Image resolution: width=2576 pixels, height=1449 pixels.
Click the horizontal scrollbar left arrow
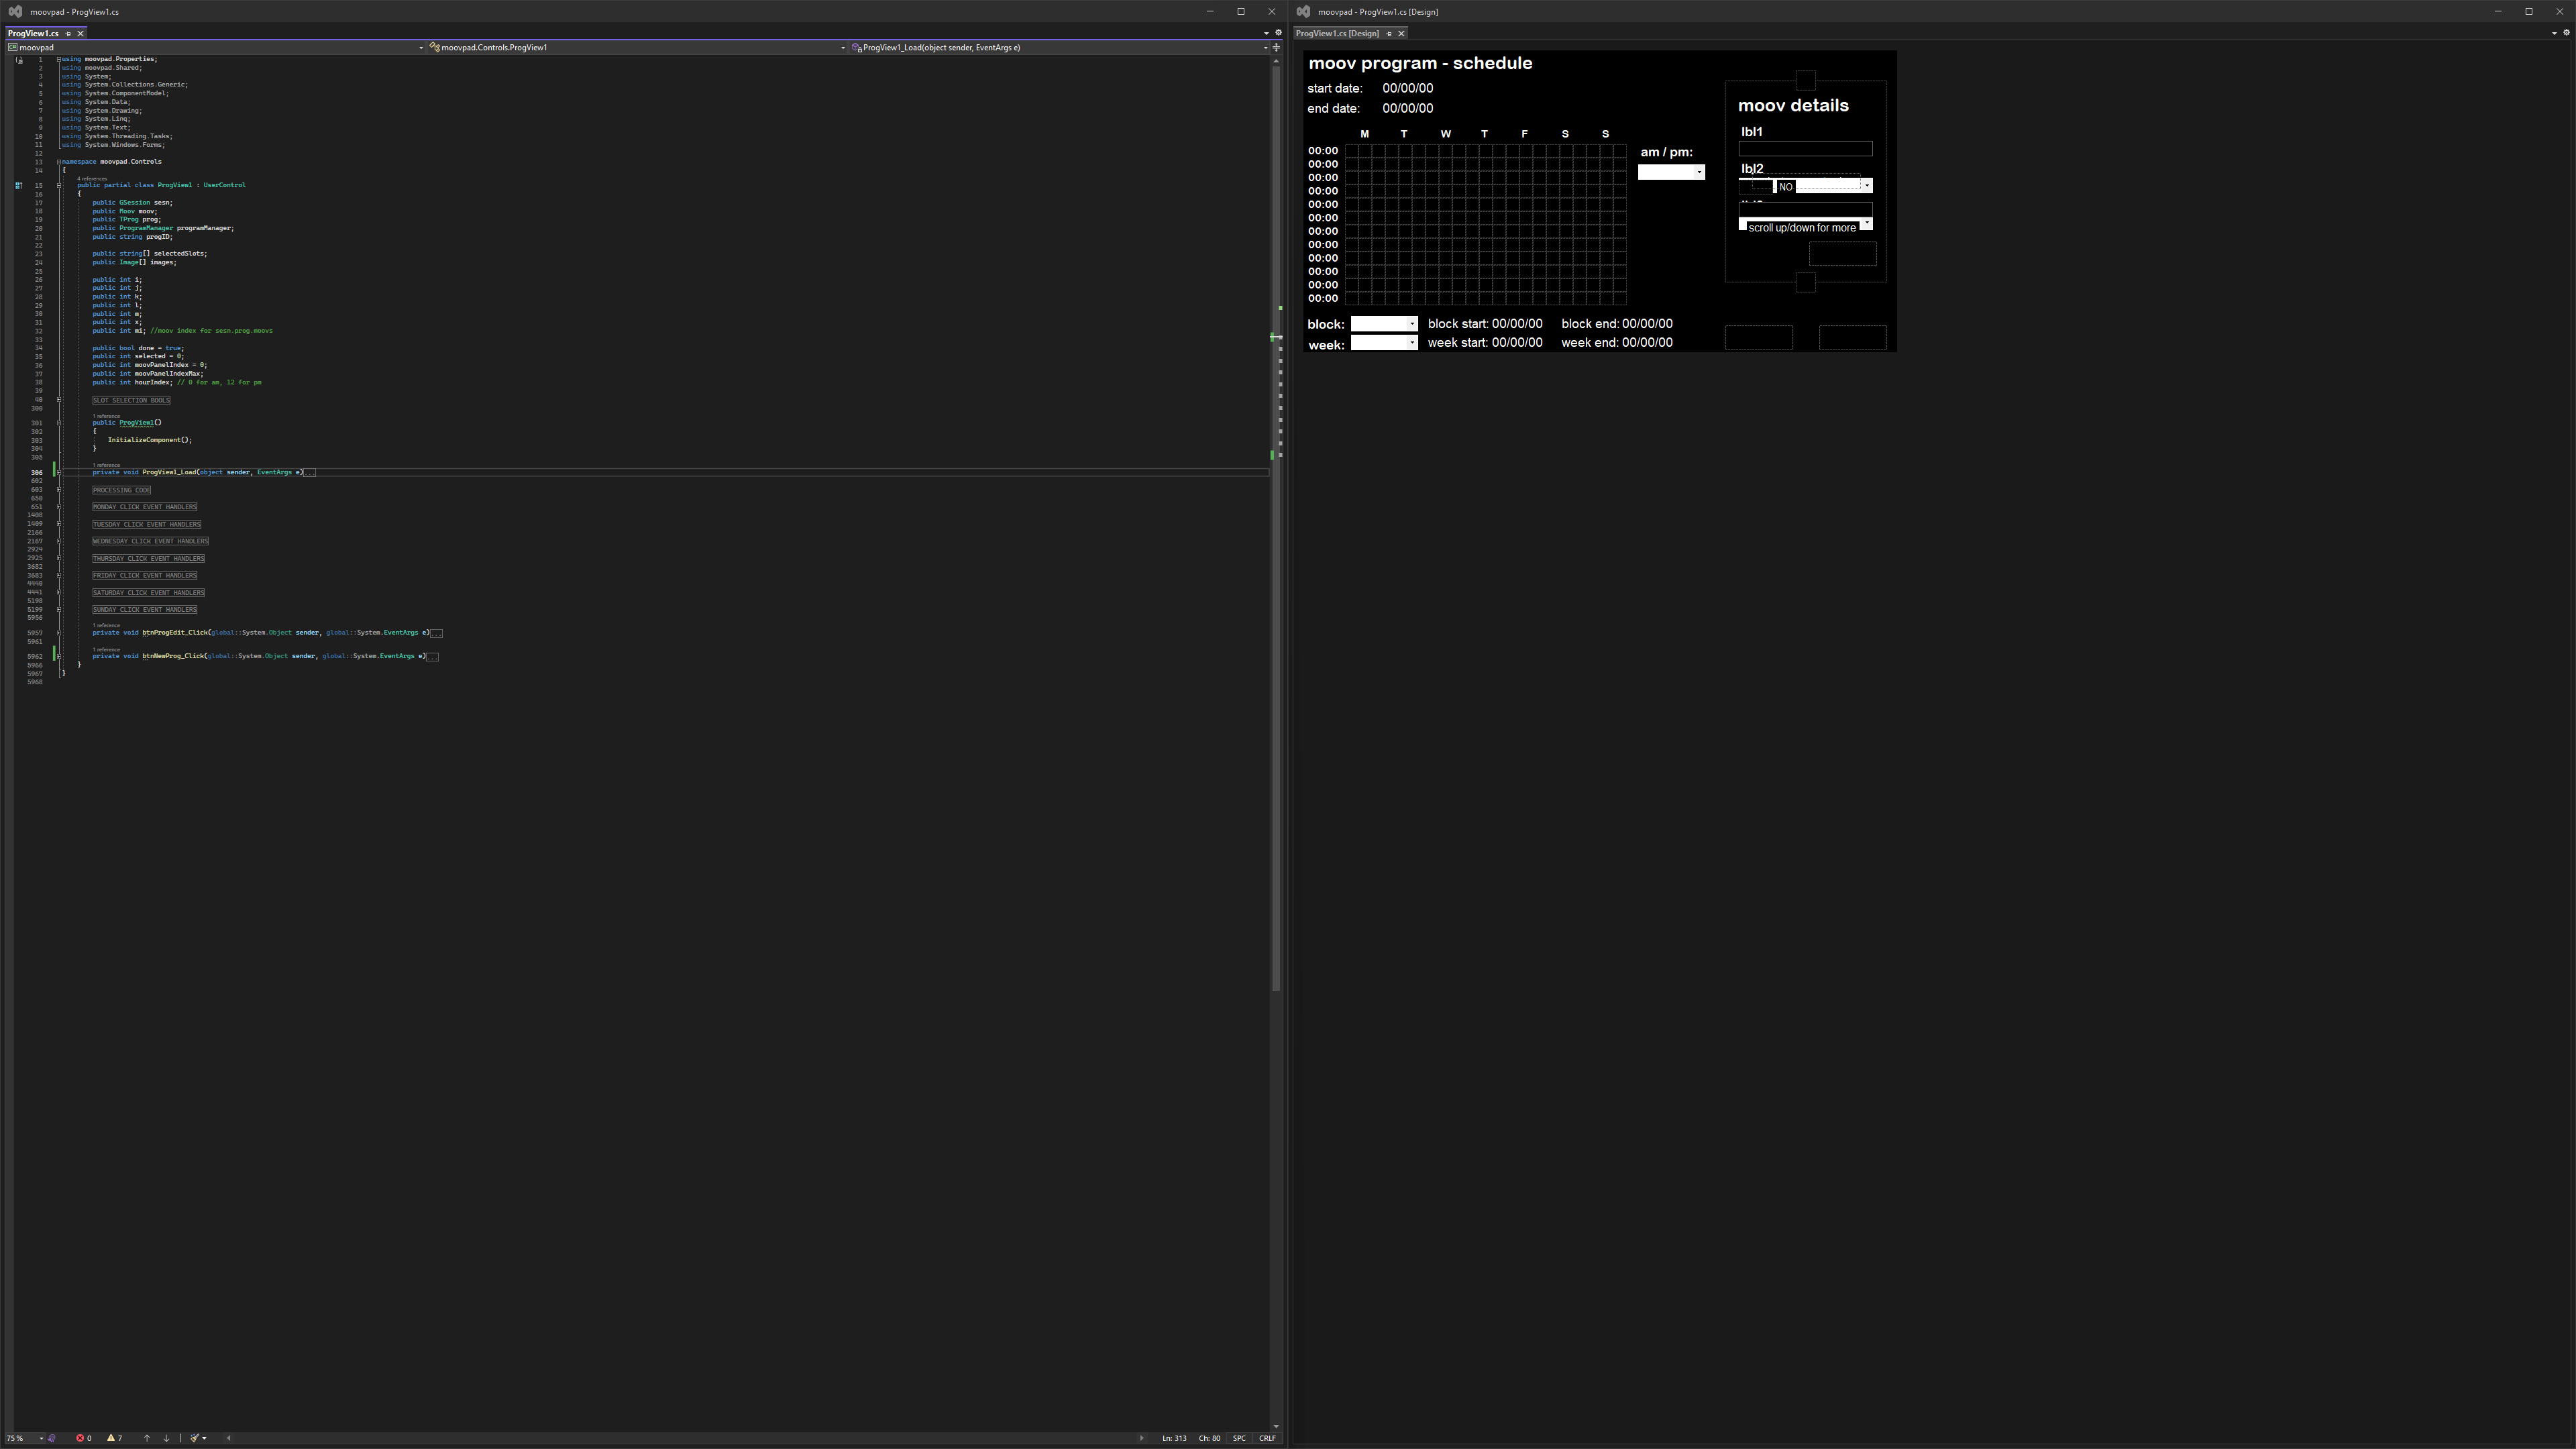(x=229, y=1438)
